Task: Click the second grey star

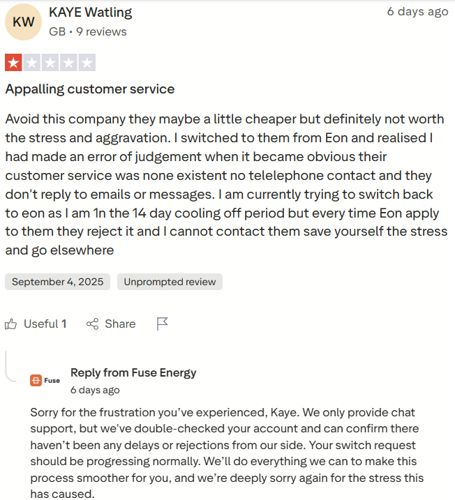Action: point(32,63)
